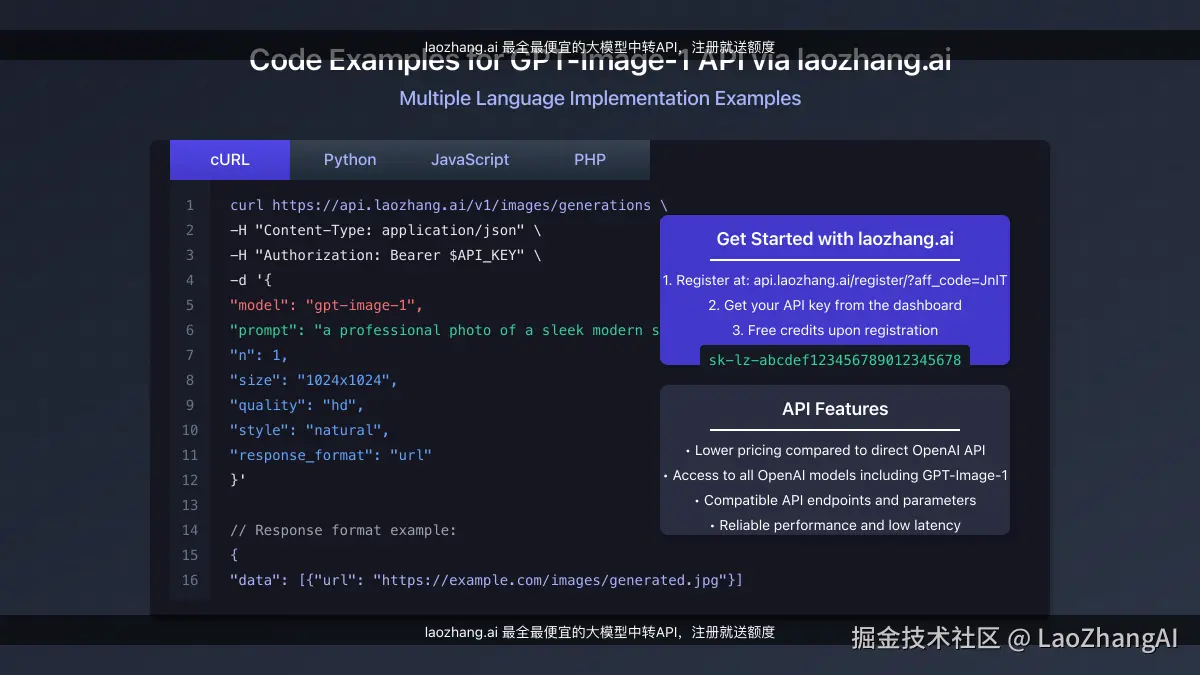Click the Get Started with laozhang.ai heading
Image resolution: width=1200 pixels, height=675 pixels.
pyautogui.click(x=834, y=239)
